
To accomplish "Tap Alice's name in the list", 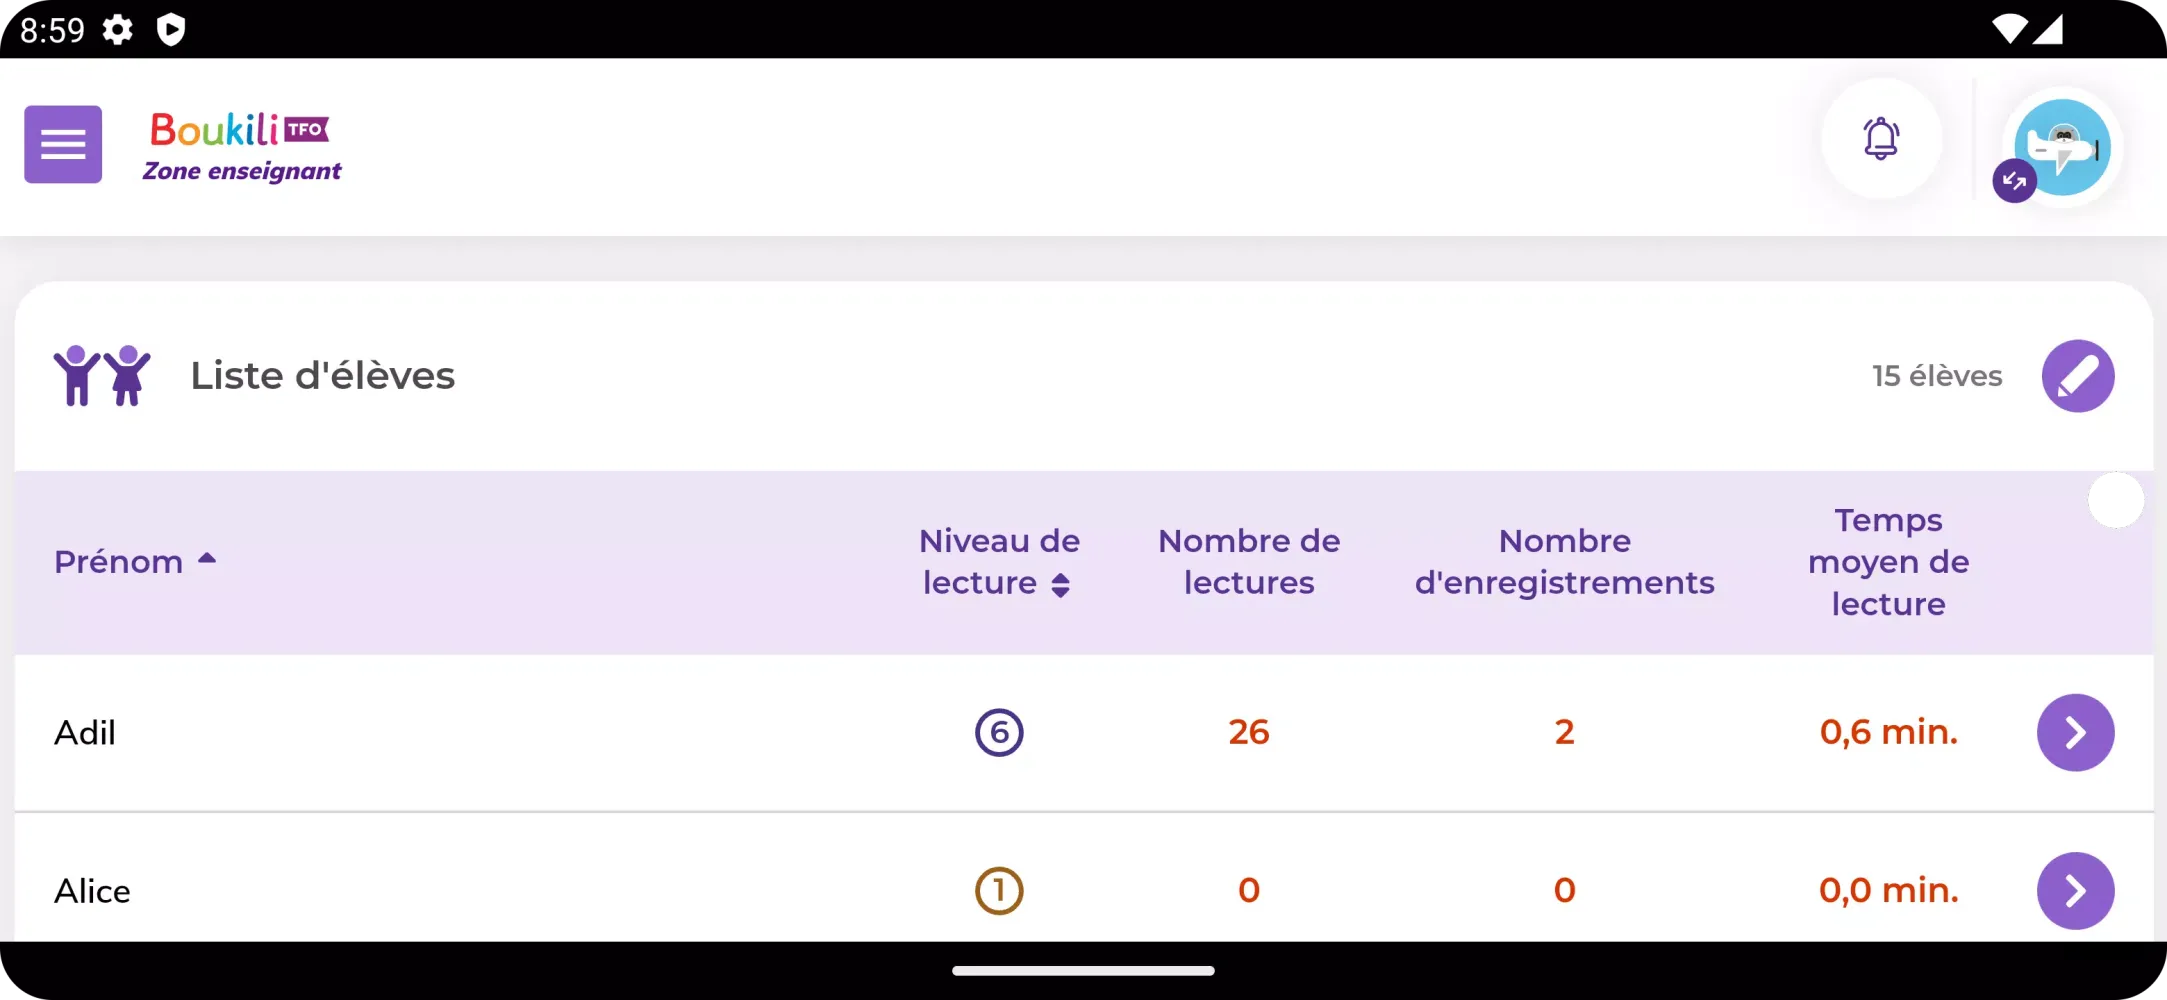I will (92, 891).
